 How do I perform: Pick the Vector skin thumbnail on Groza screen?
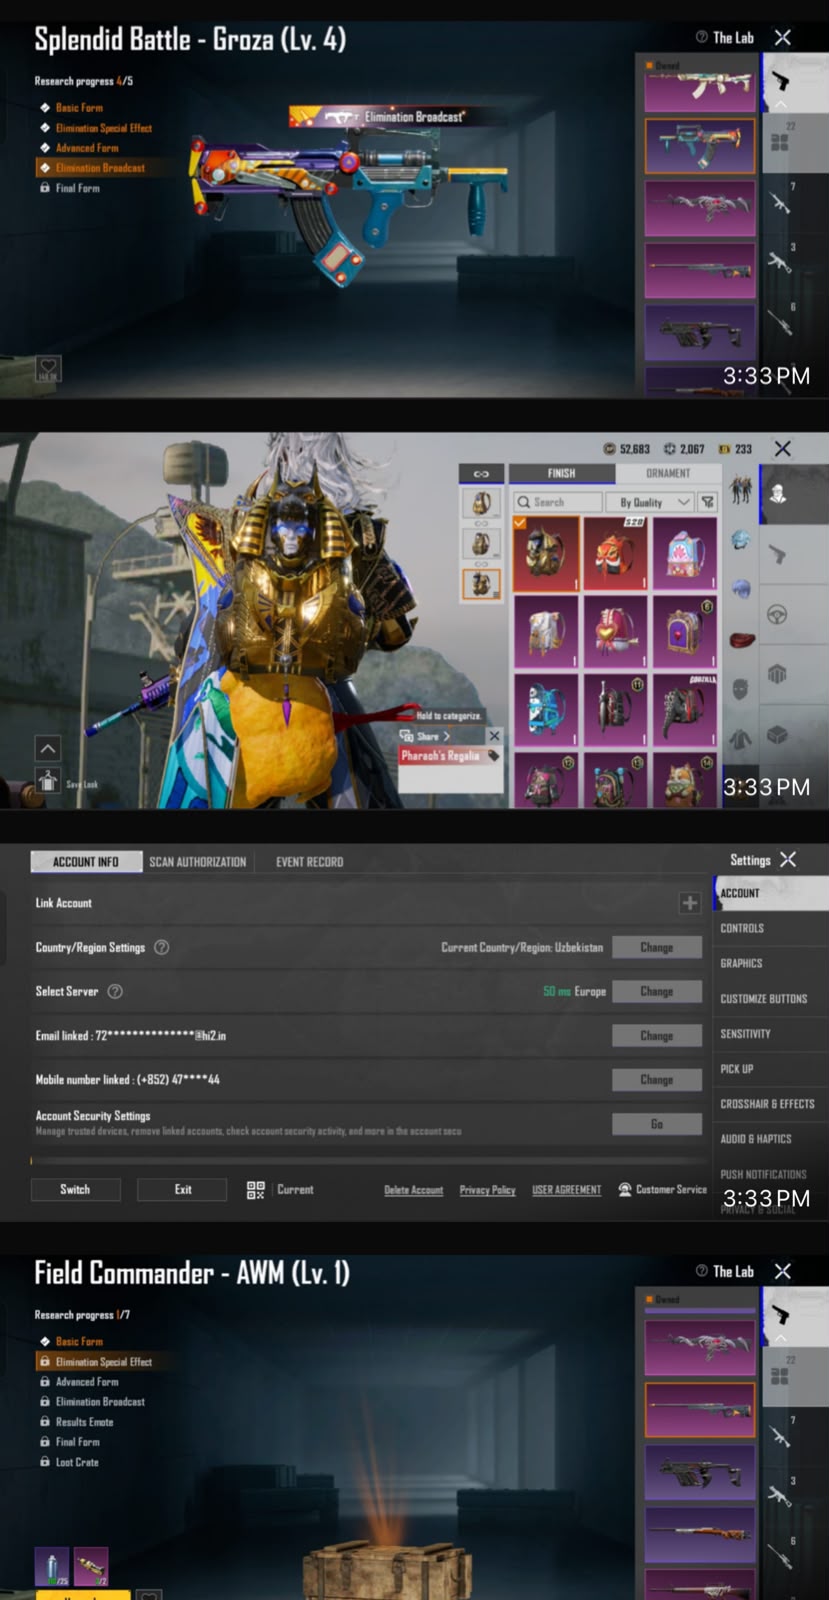coord(700,331)
